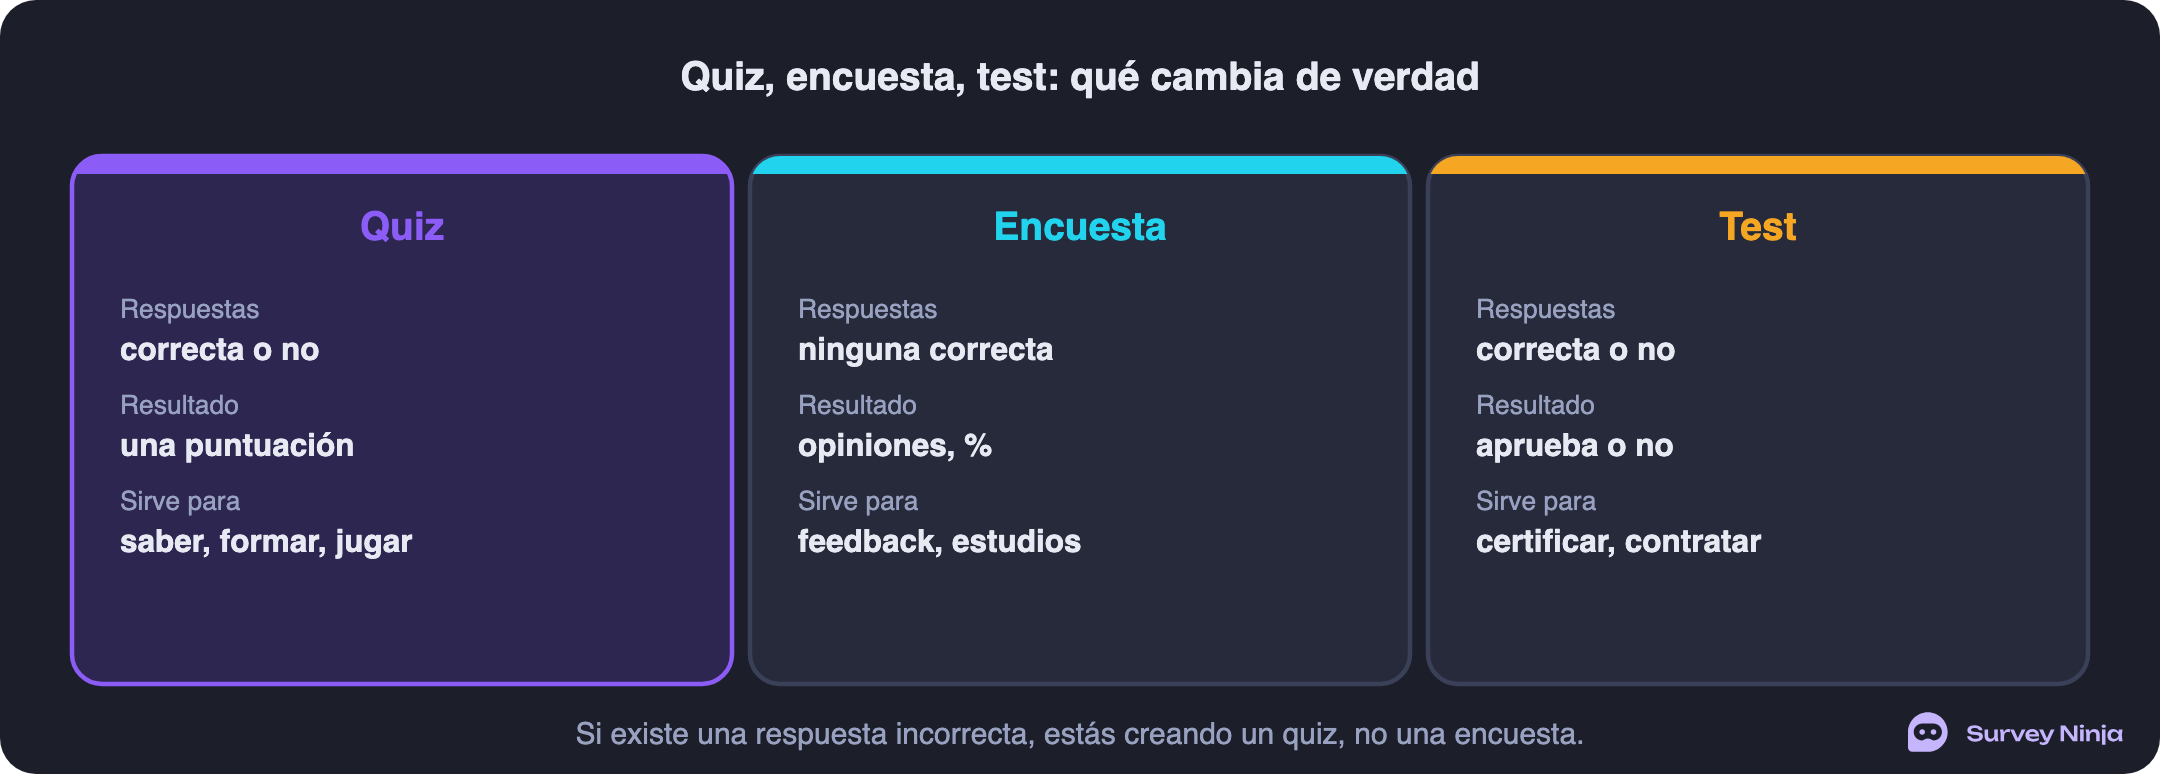Click the Survey Ninja mascot logo icon
This screenshot has width=2160, height=774.
coord(1927,733)
